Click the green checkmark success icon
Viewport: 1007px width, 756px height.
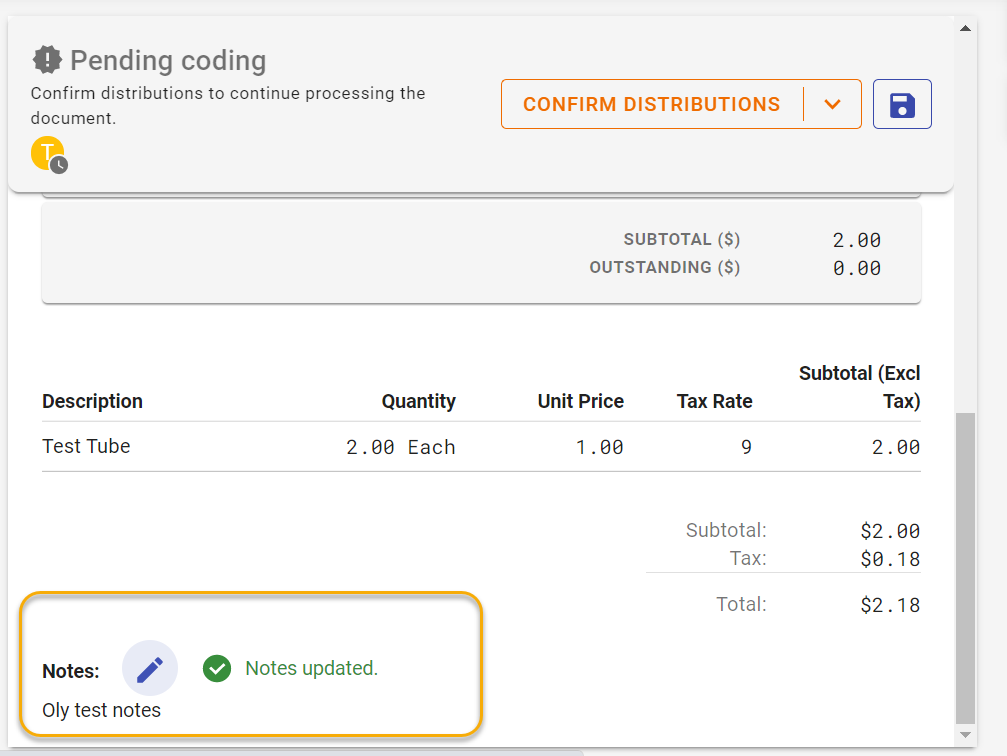[217, 669]
